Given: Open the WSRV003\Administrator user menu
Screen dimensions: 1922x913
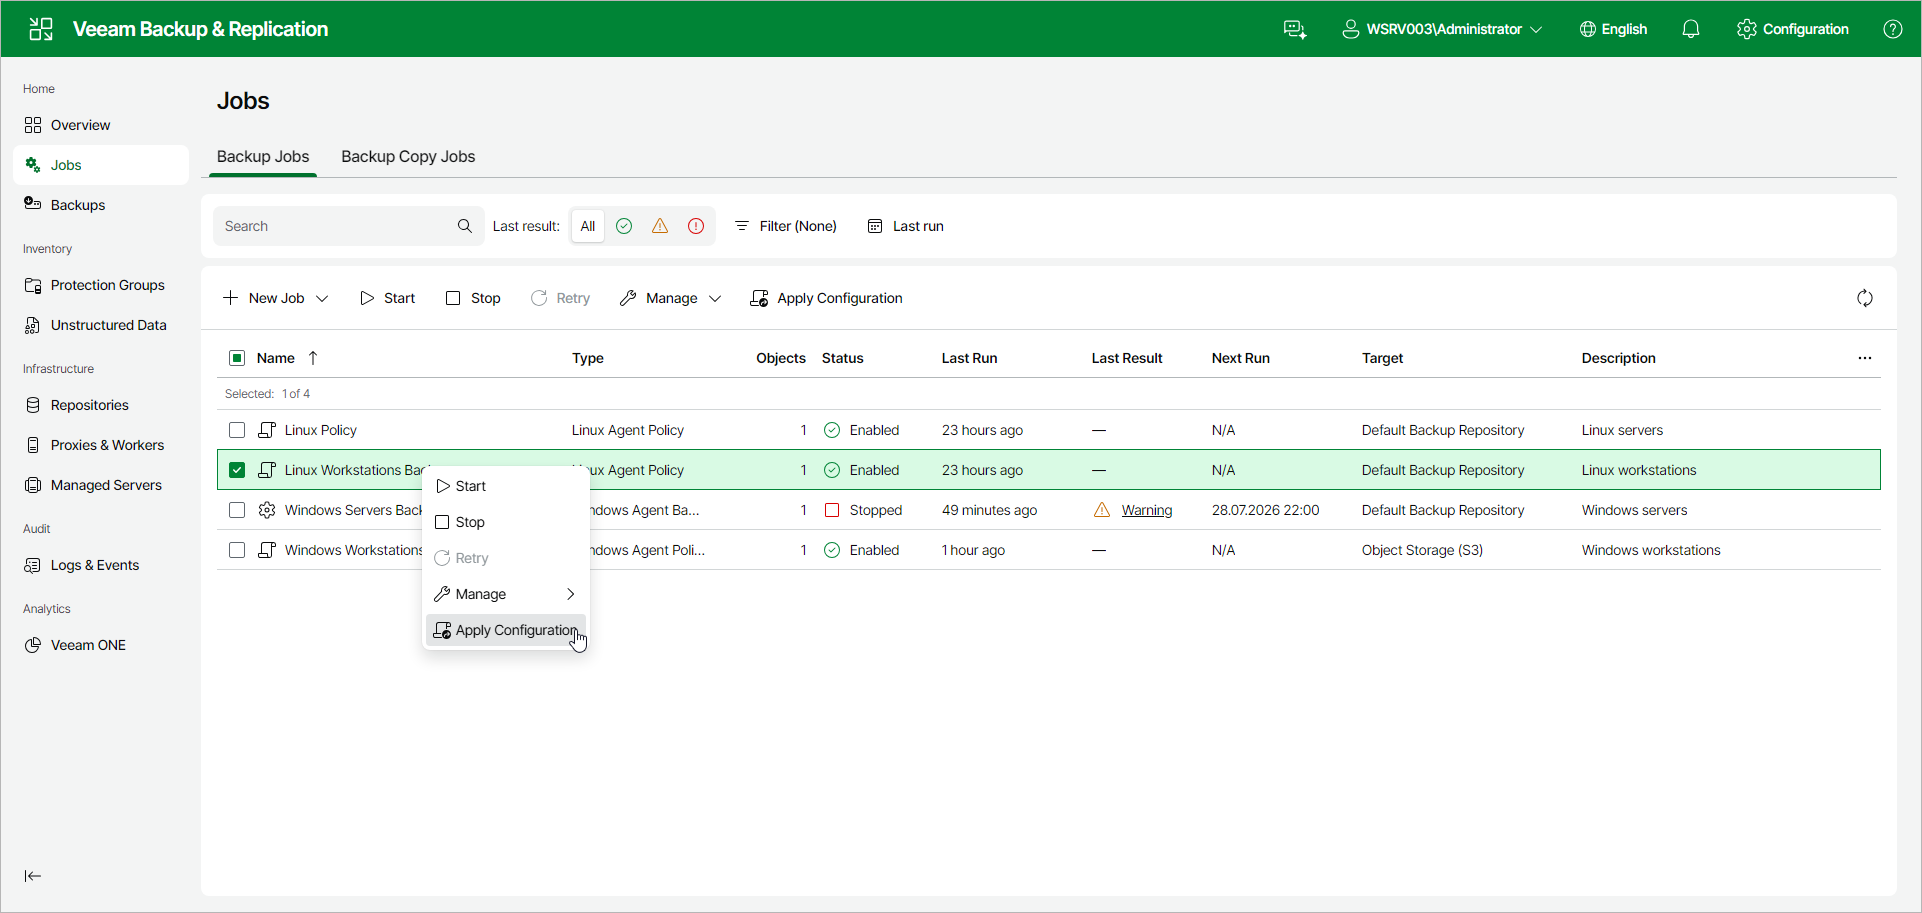Looking at the screenshot, I should [1441, 29].
